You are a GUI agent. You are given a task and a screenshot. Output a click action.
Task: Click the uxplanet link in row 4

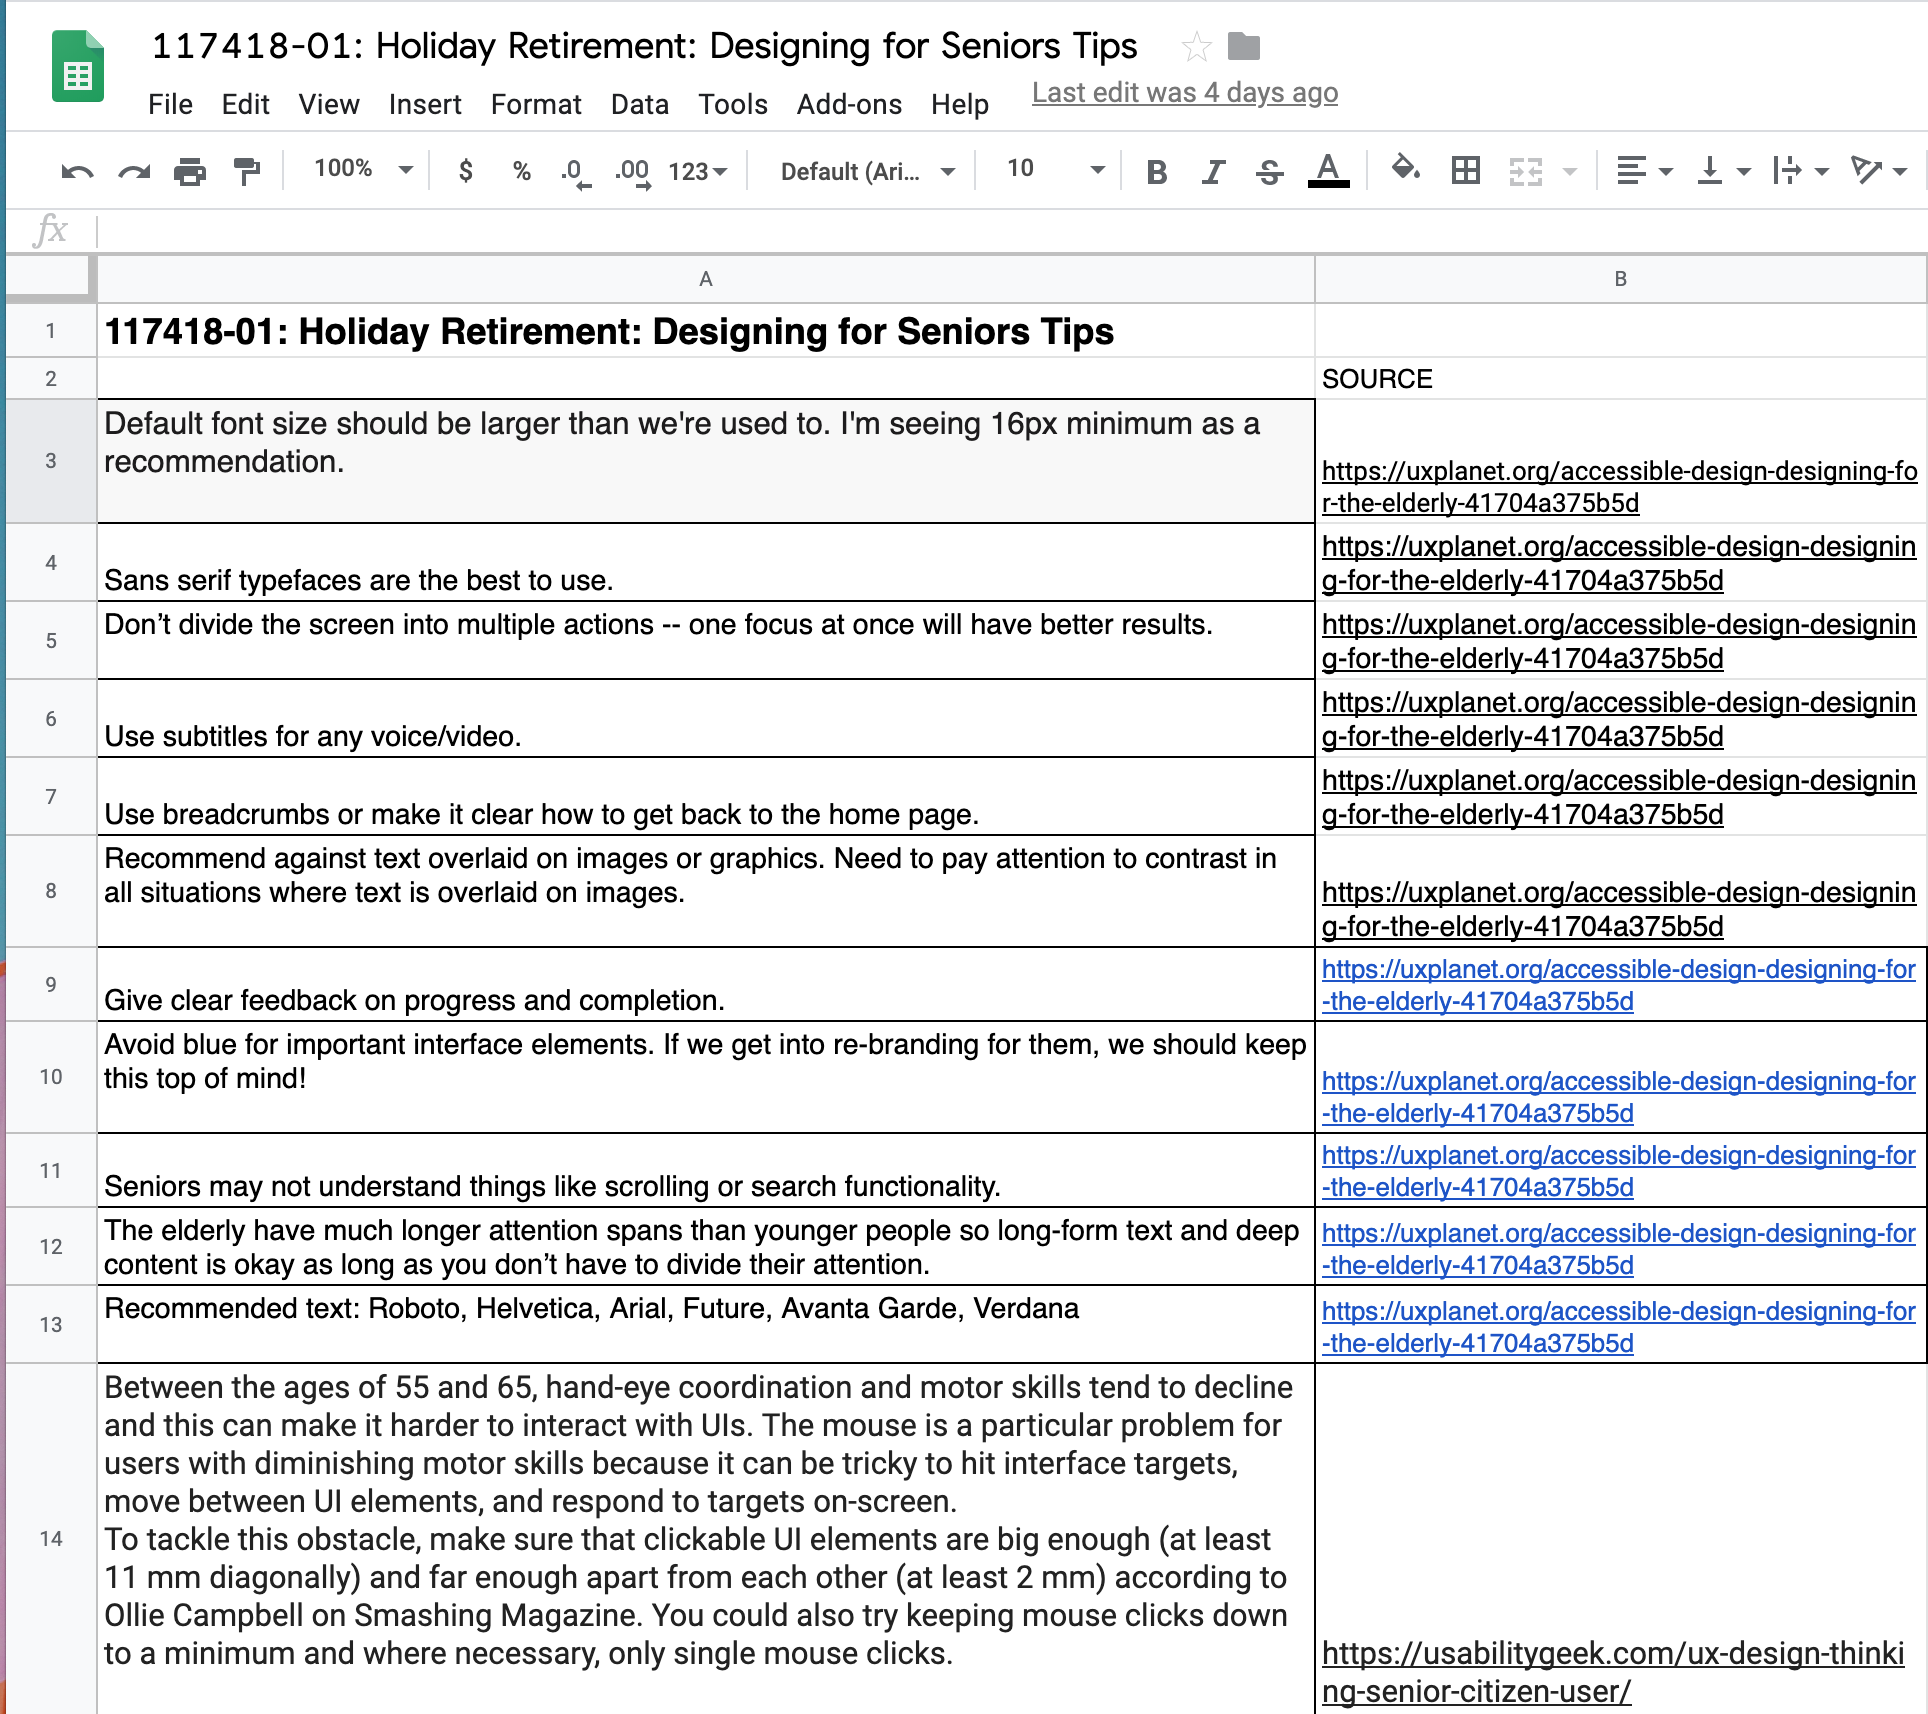[x=1618, y=563]
